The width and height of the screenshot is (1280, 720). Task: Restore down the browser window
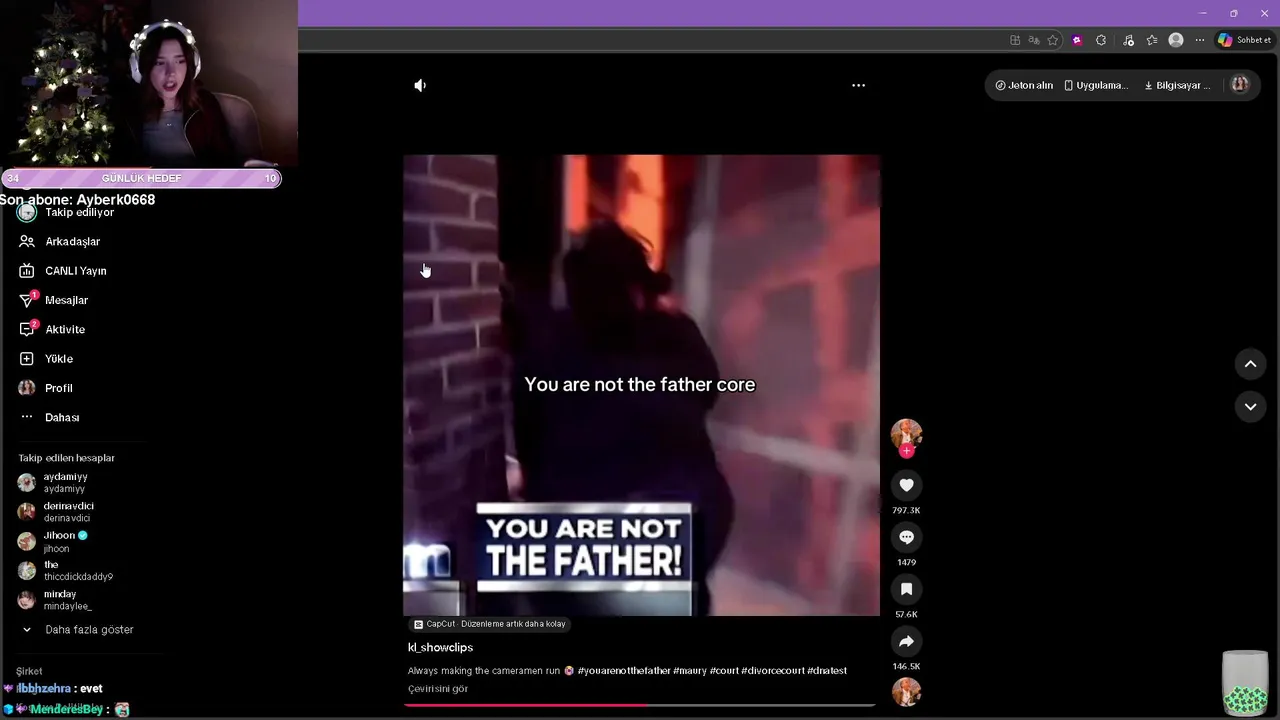pyautogui.click(x=1233, y=13)
